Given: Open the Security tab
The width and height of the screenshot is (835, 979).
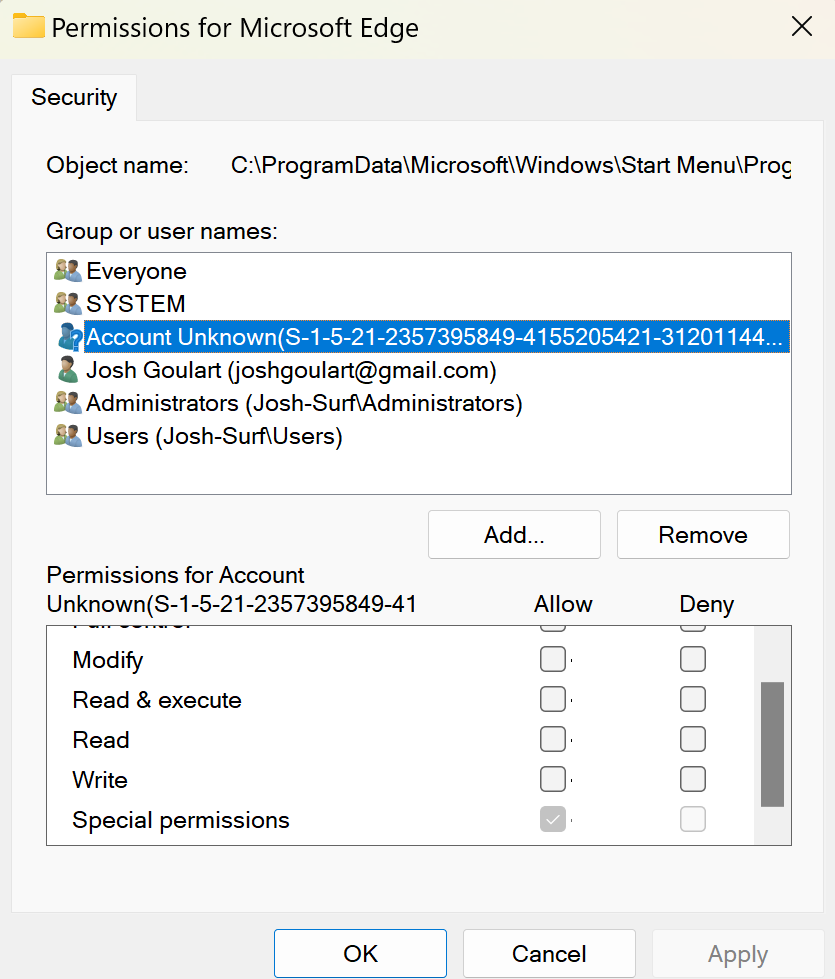Looking at the screenshot, I should [x=74, y=97].
